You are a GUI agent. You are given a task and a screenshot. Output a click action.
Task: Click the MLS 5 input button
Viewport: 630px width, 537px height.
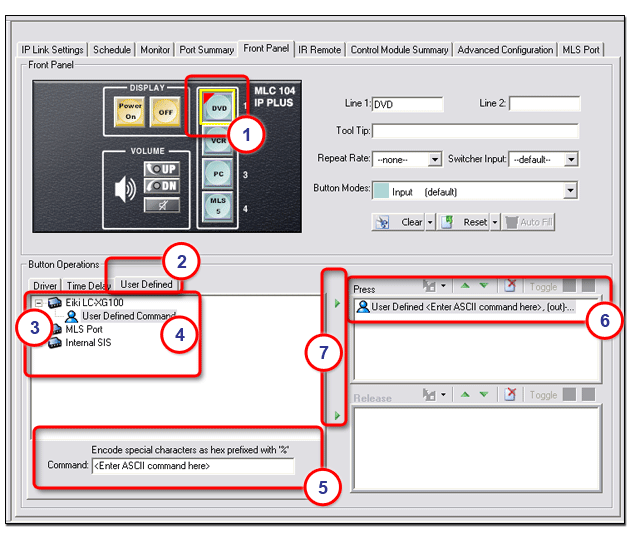point(218,206)
